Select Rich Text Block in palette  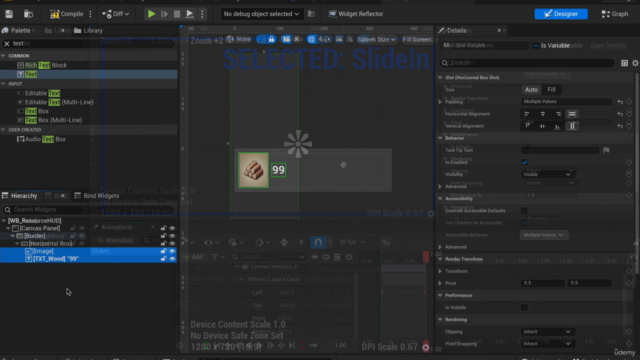pyautogui.click(x=46, y=65)
